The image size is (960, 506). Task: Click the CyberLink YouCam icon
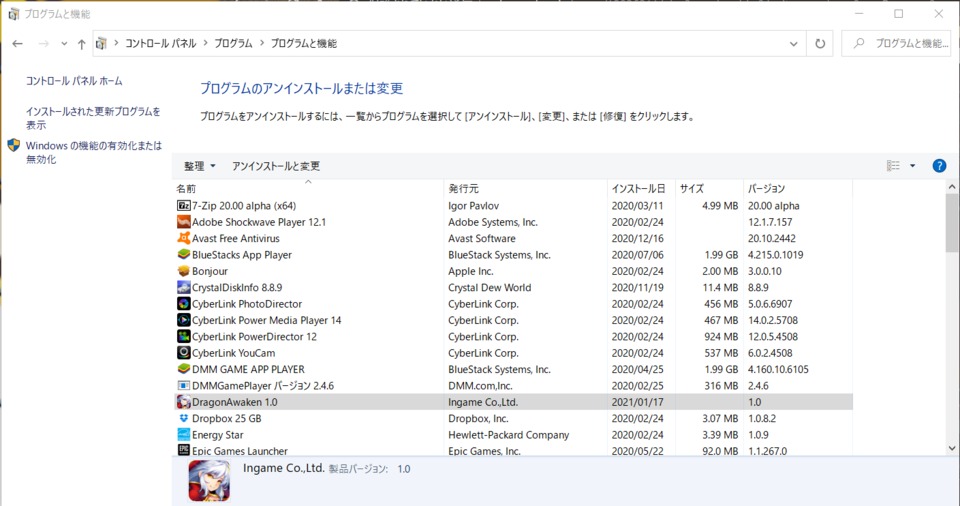pos(183,352)
